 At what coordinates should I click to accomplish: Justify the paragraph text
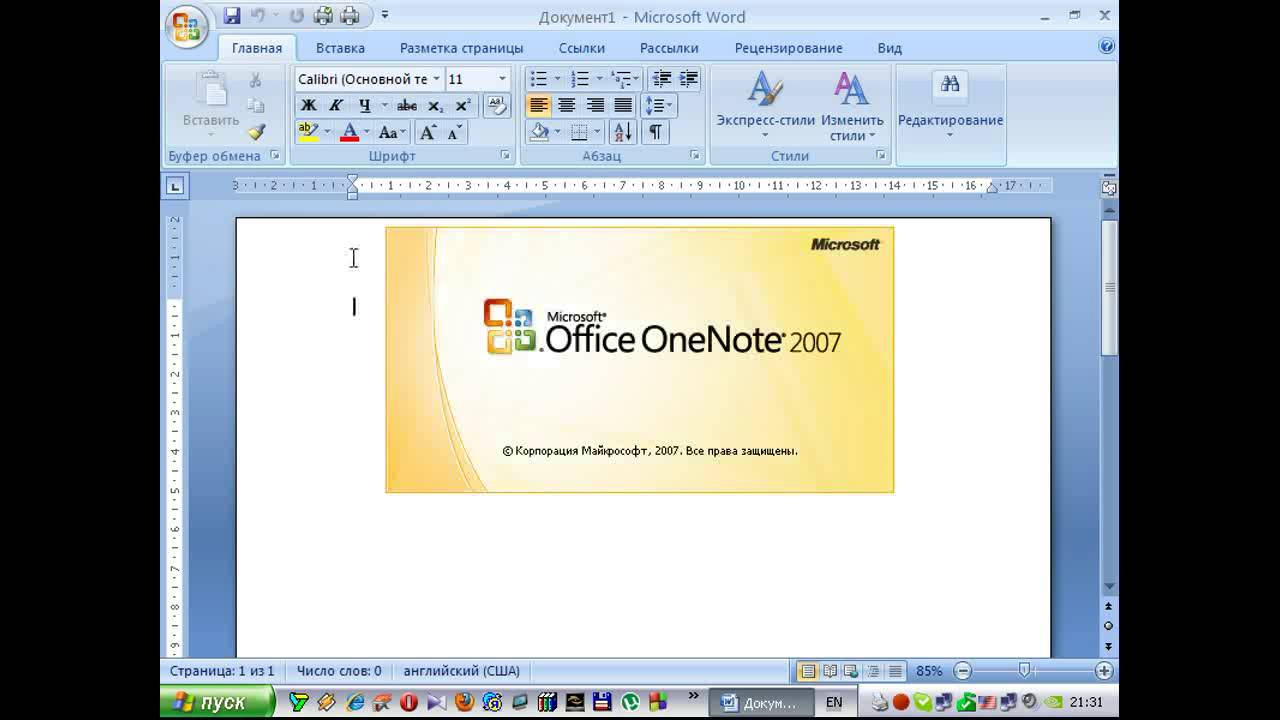[623, 106]
